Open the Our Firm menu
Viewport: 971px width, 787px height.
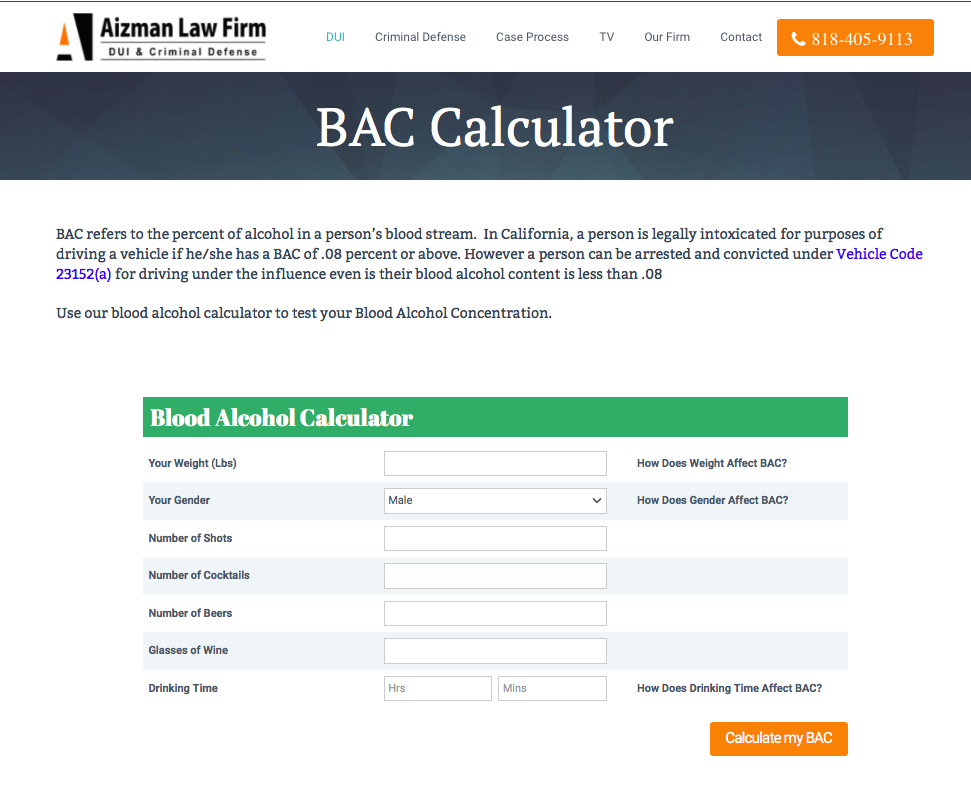coord(667,37)
